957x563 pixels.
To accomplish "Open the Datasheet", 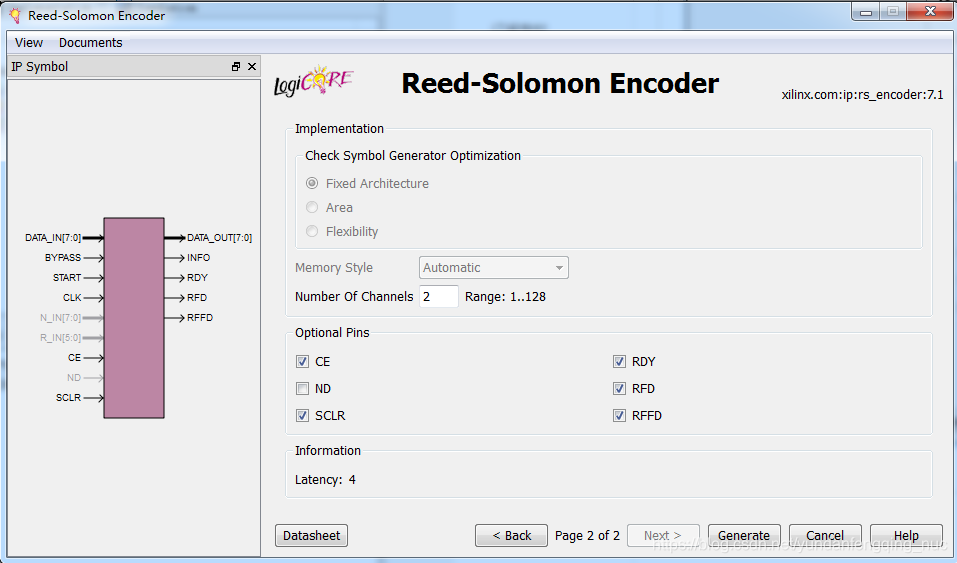I will (311, 536).
